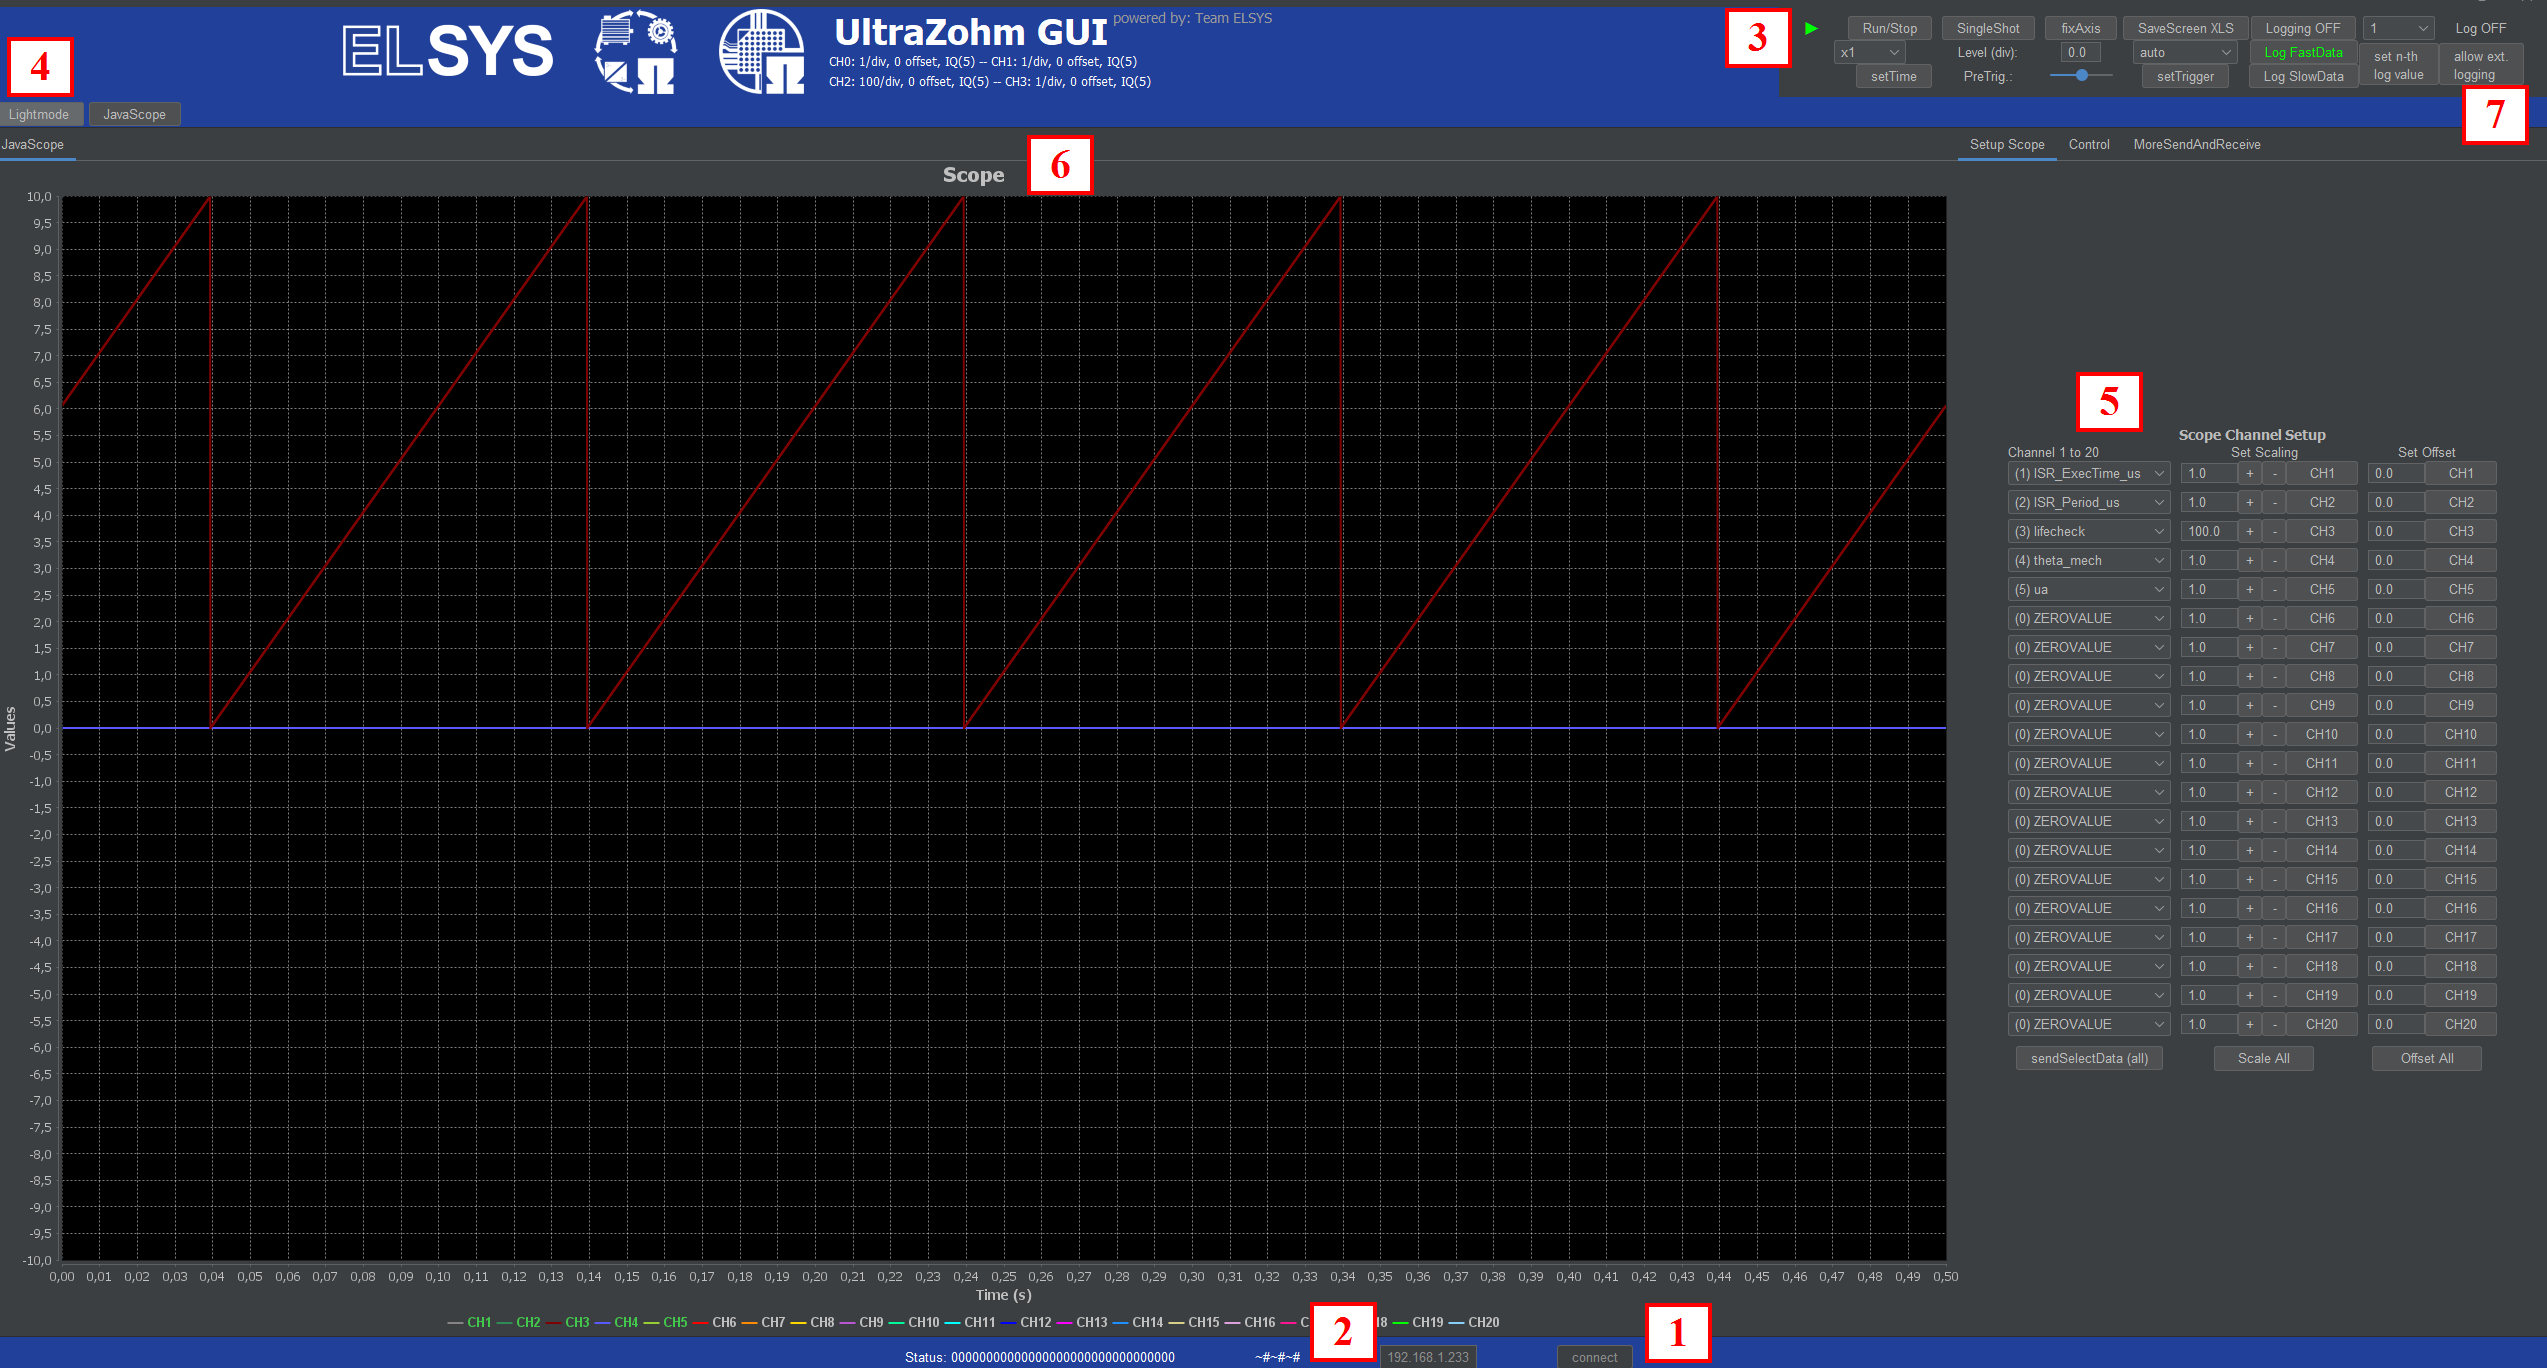Switch the interface to Lightmode
The width and height of the screenshot is (2547, 1368).
point(41,114)
